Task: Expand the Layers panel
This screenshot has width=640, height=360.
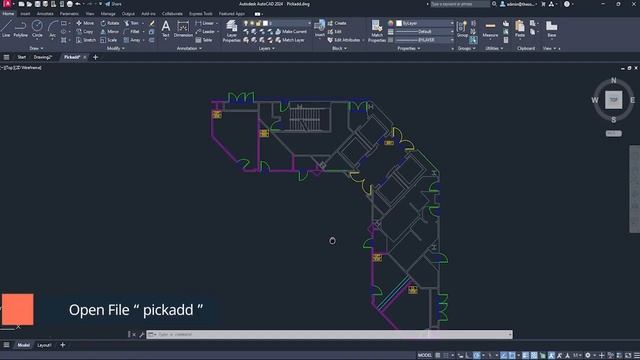Action: (x=266, y=49)
